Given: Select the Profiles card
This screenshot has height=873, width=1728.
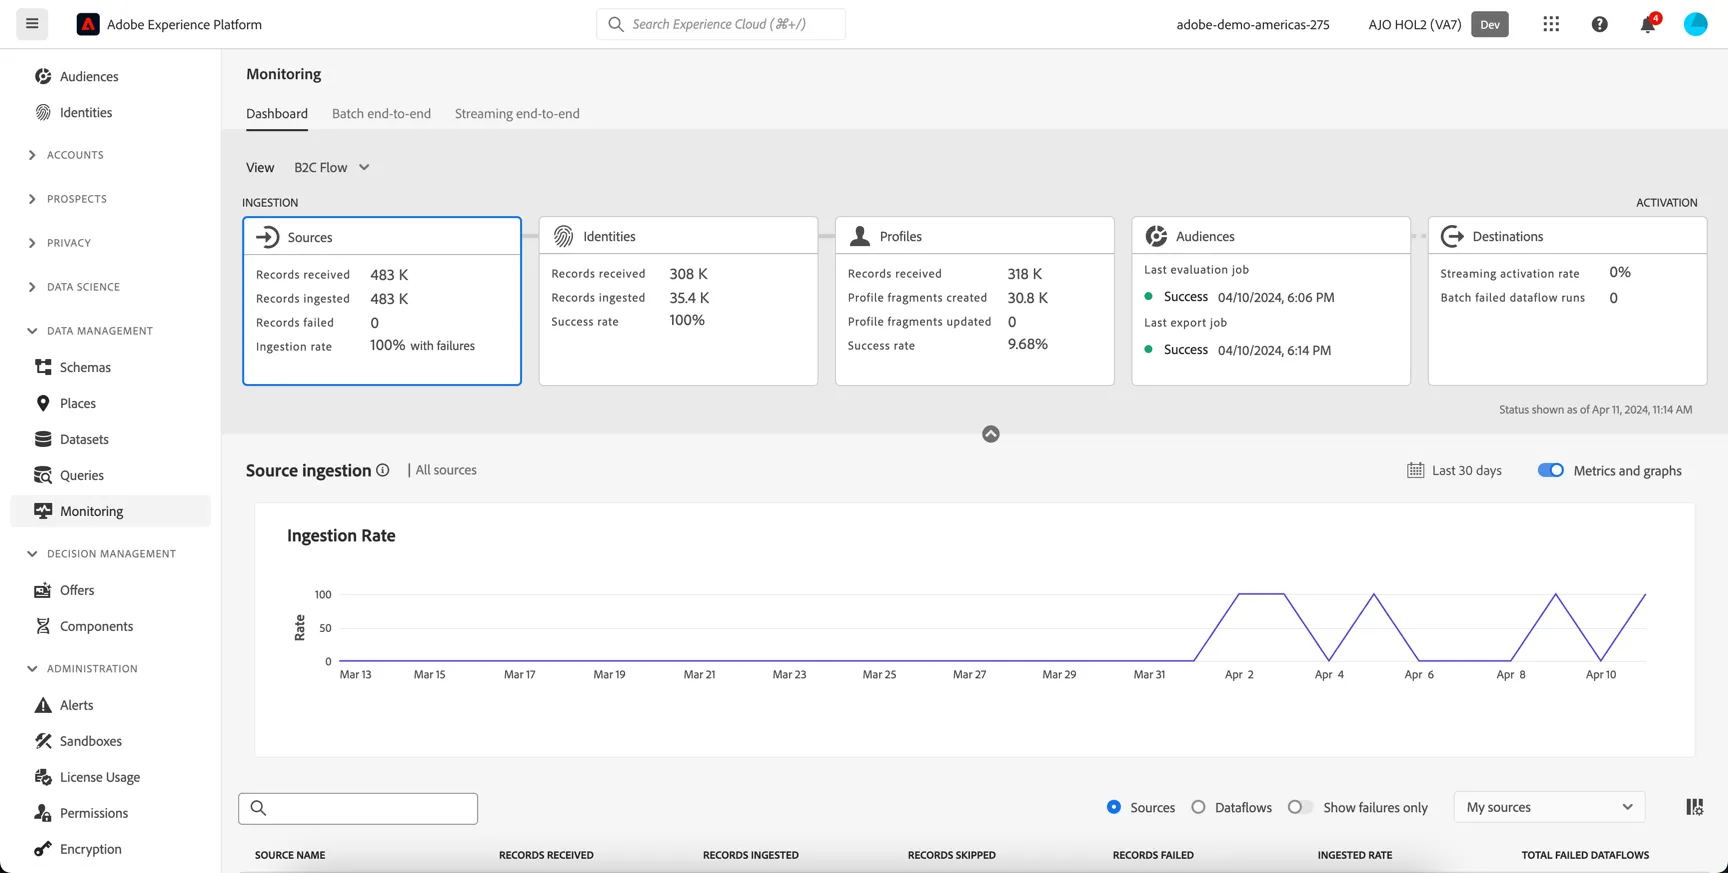Looking at the screenshot, I should click(975, 301).
